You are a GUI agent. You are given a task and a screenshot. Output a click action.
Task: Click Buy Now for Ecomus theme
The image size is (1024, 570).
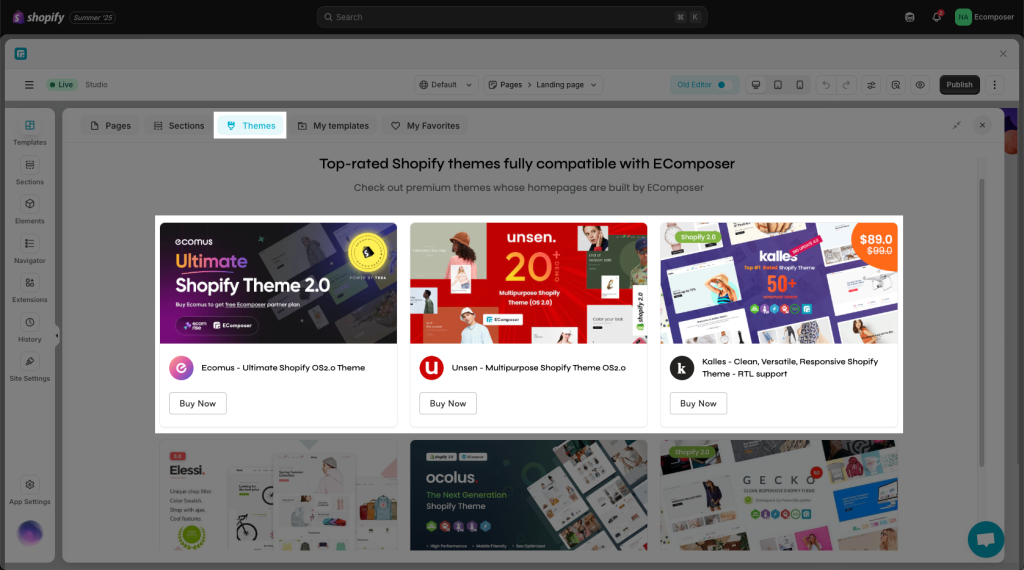click(197, 404)
